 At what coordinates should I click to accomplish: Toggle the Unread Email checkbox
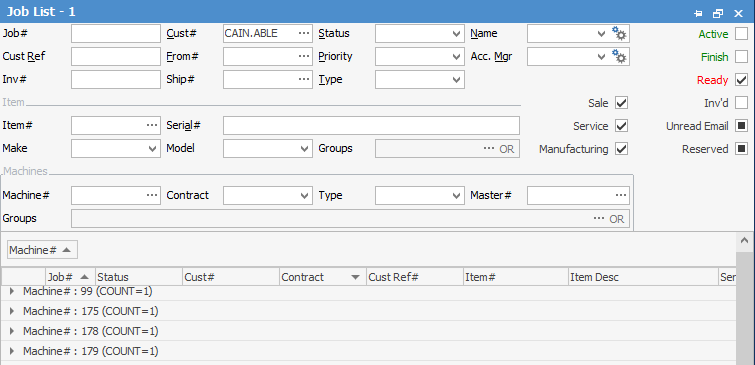pos(742,126)
